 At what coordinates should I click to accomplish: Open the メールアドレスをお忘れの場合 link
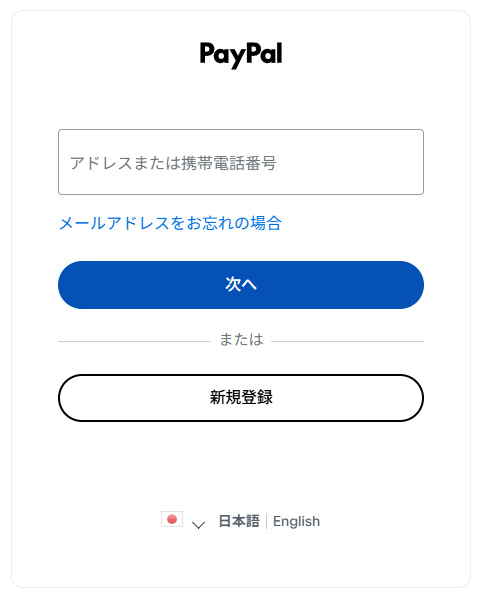[170, 223]
